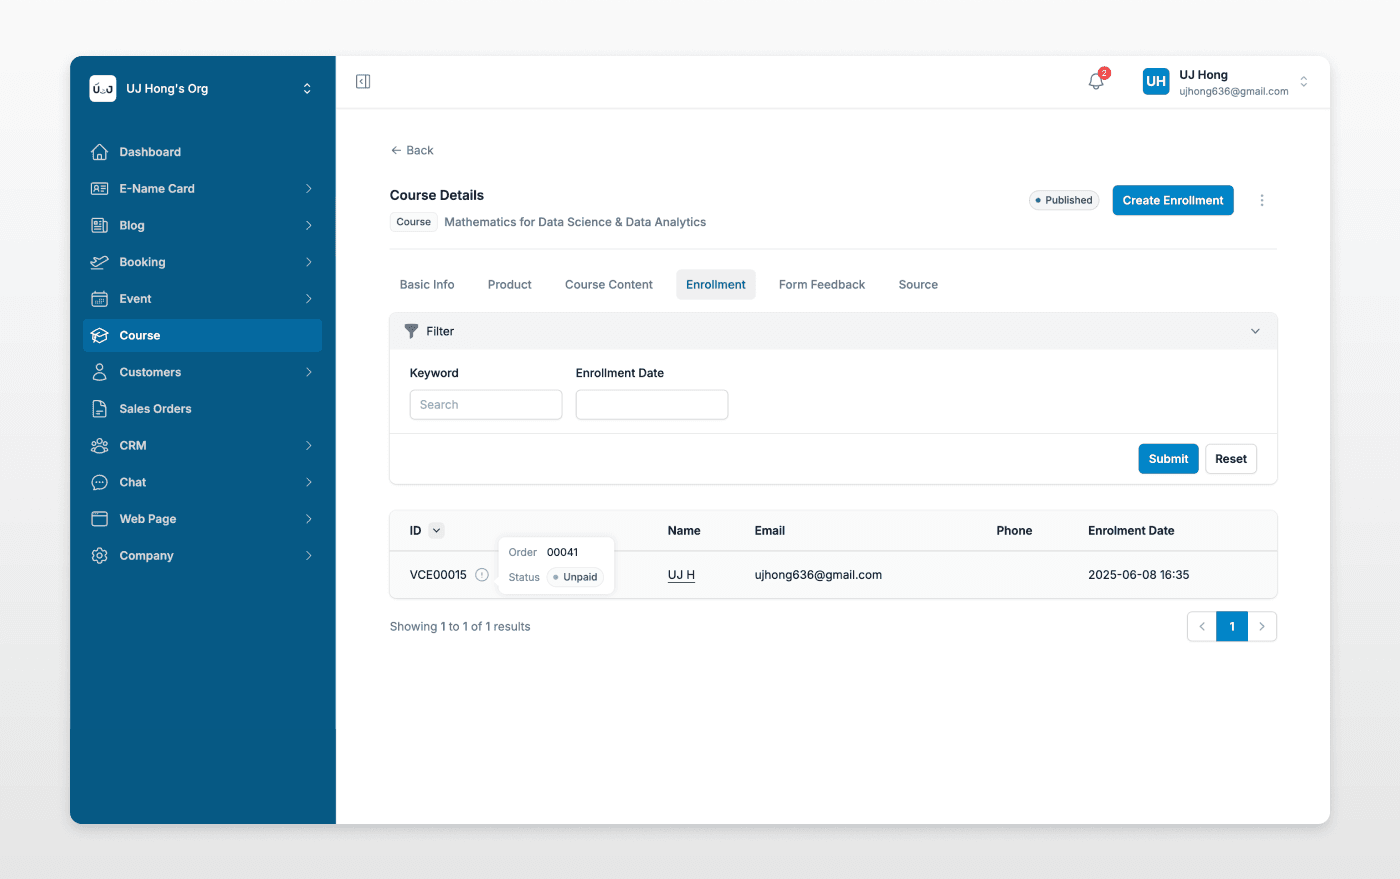Open the ID column sort dropdown
Viewport: 1400px width, 879px height.
point(436,531)
